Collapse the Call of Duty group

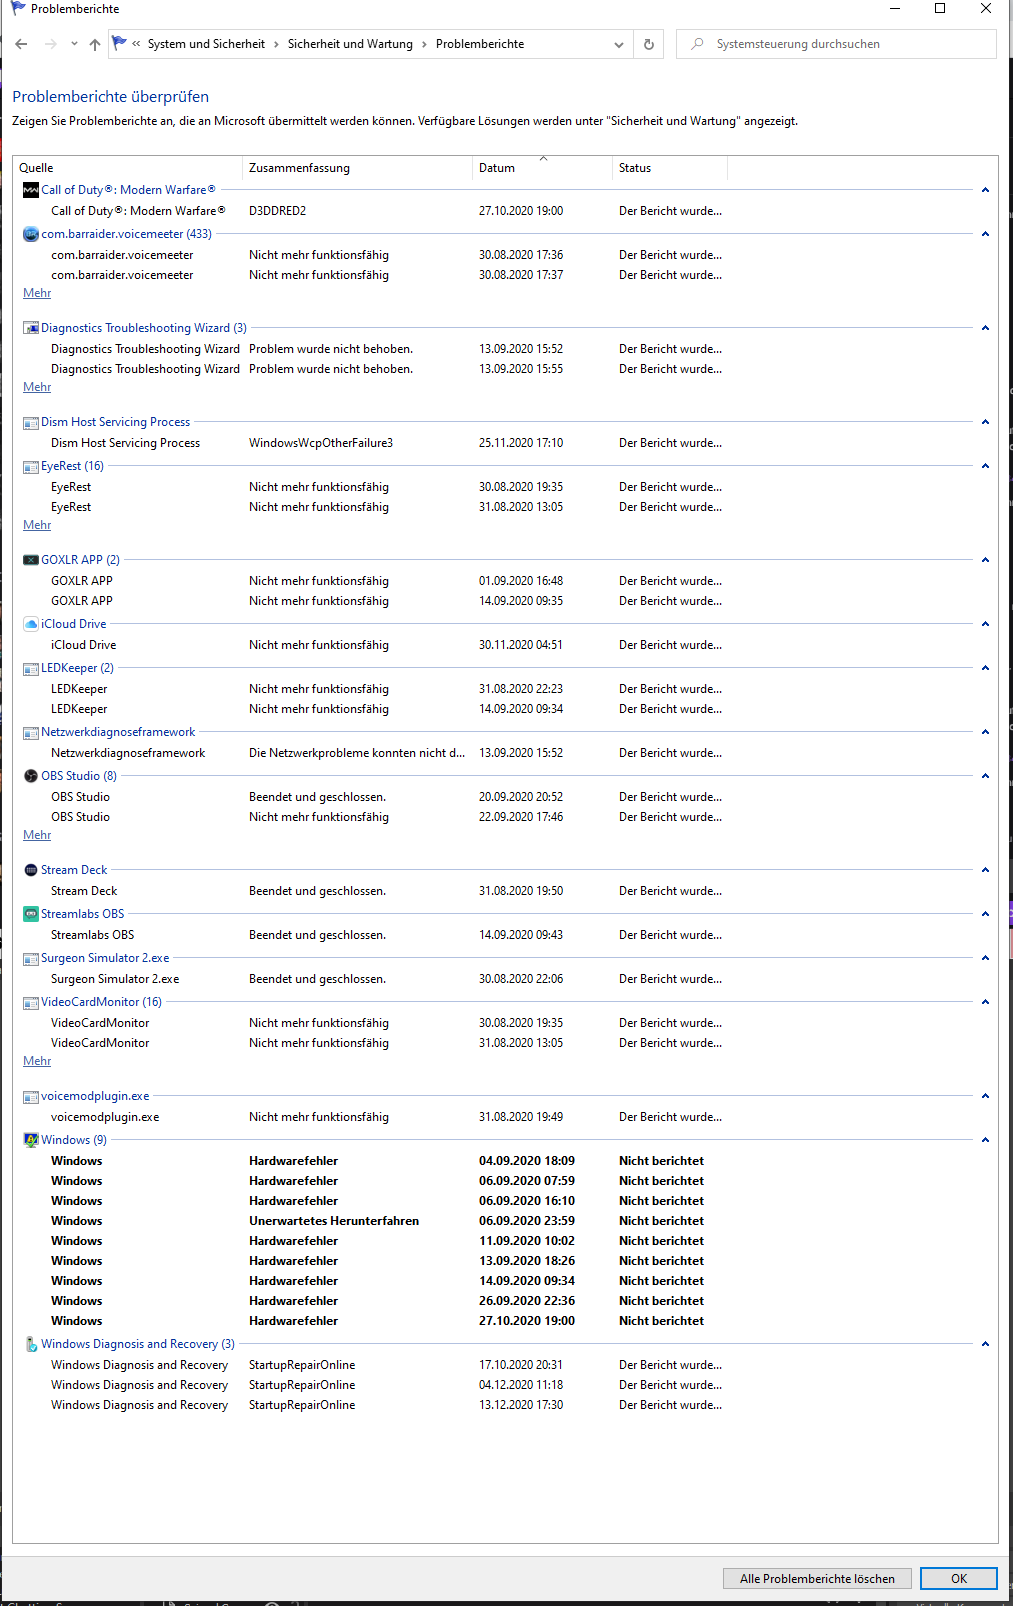pyautogui.click(x=985, y=190)
